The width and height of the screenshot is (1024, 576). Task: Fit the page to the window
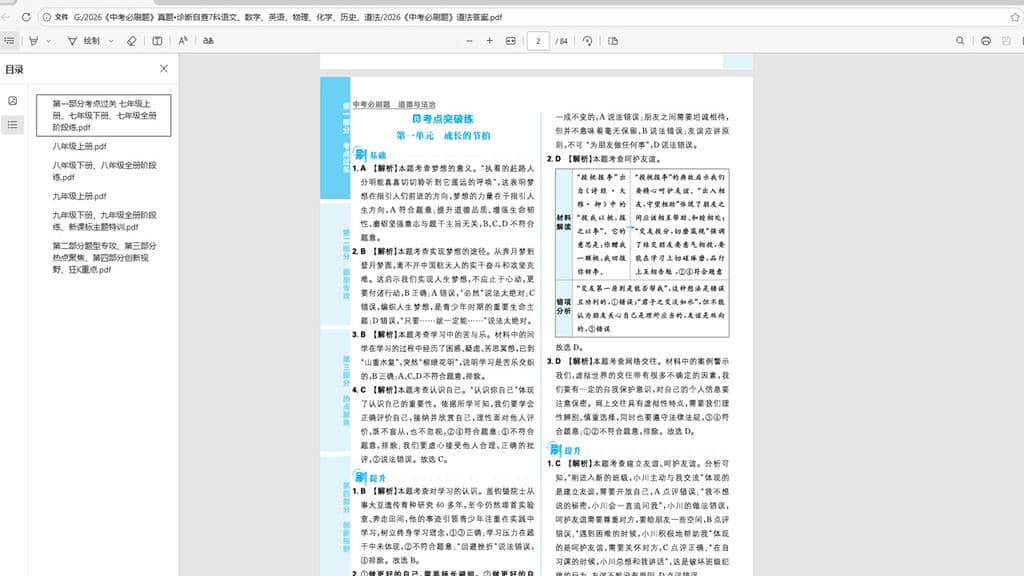click(x=511, y=42)
